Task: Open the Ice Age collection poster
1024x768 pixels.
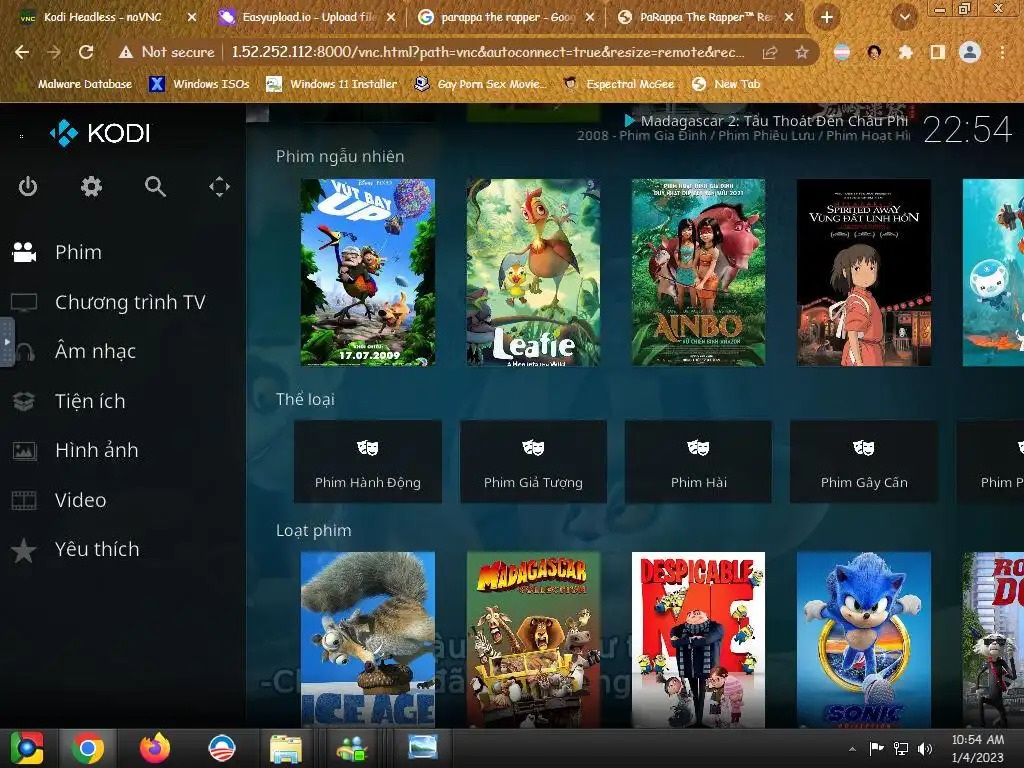Action: (368, 640)
